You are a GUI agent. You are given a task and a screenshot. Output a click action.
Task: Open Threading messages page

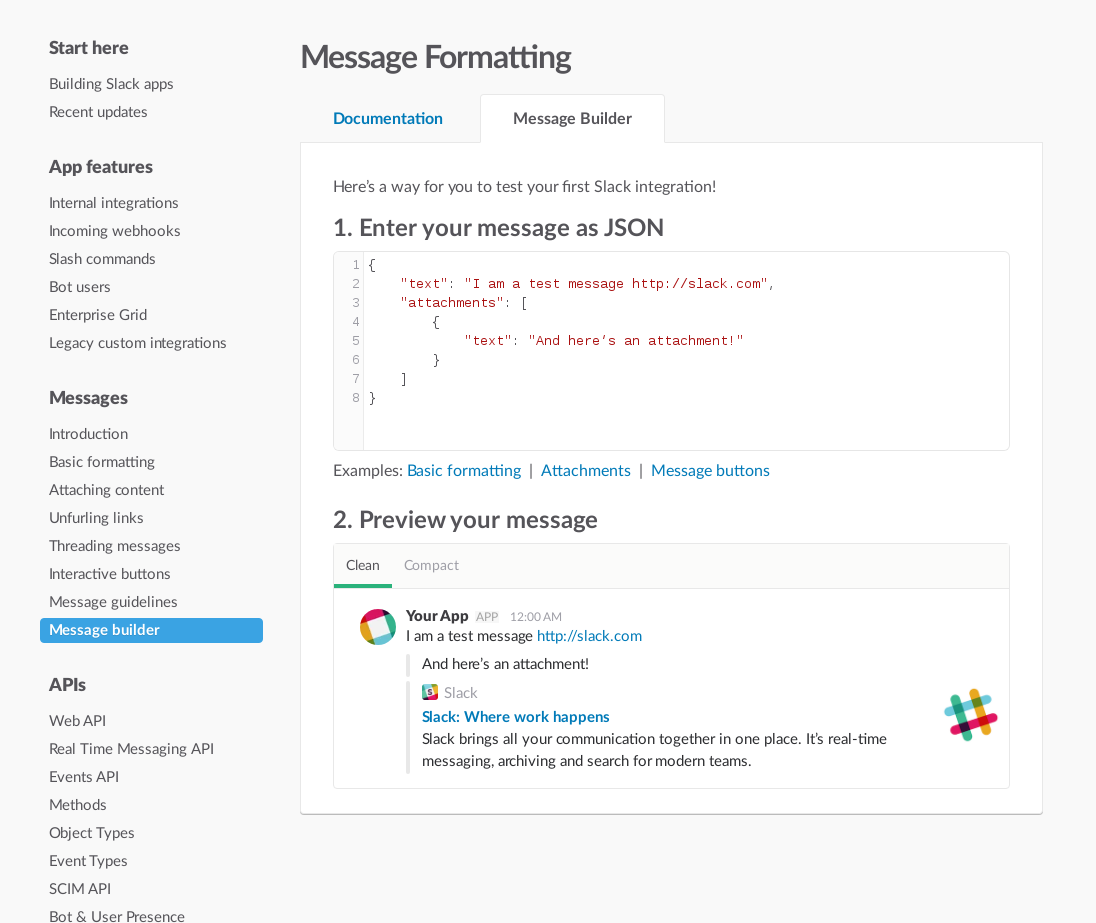pos(115,545)
